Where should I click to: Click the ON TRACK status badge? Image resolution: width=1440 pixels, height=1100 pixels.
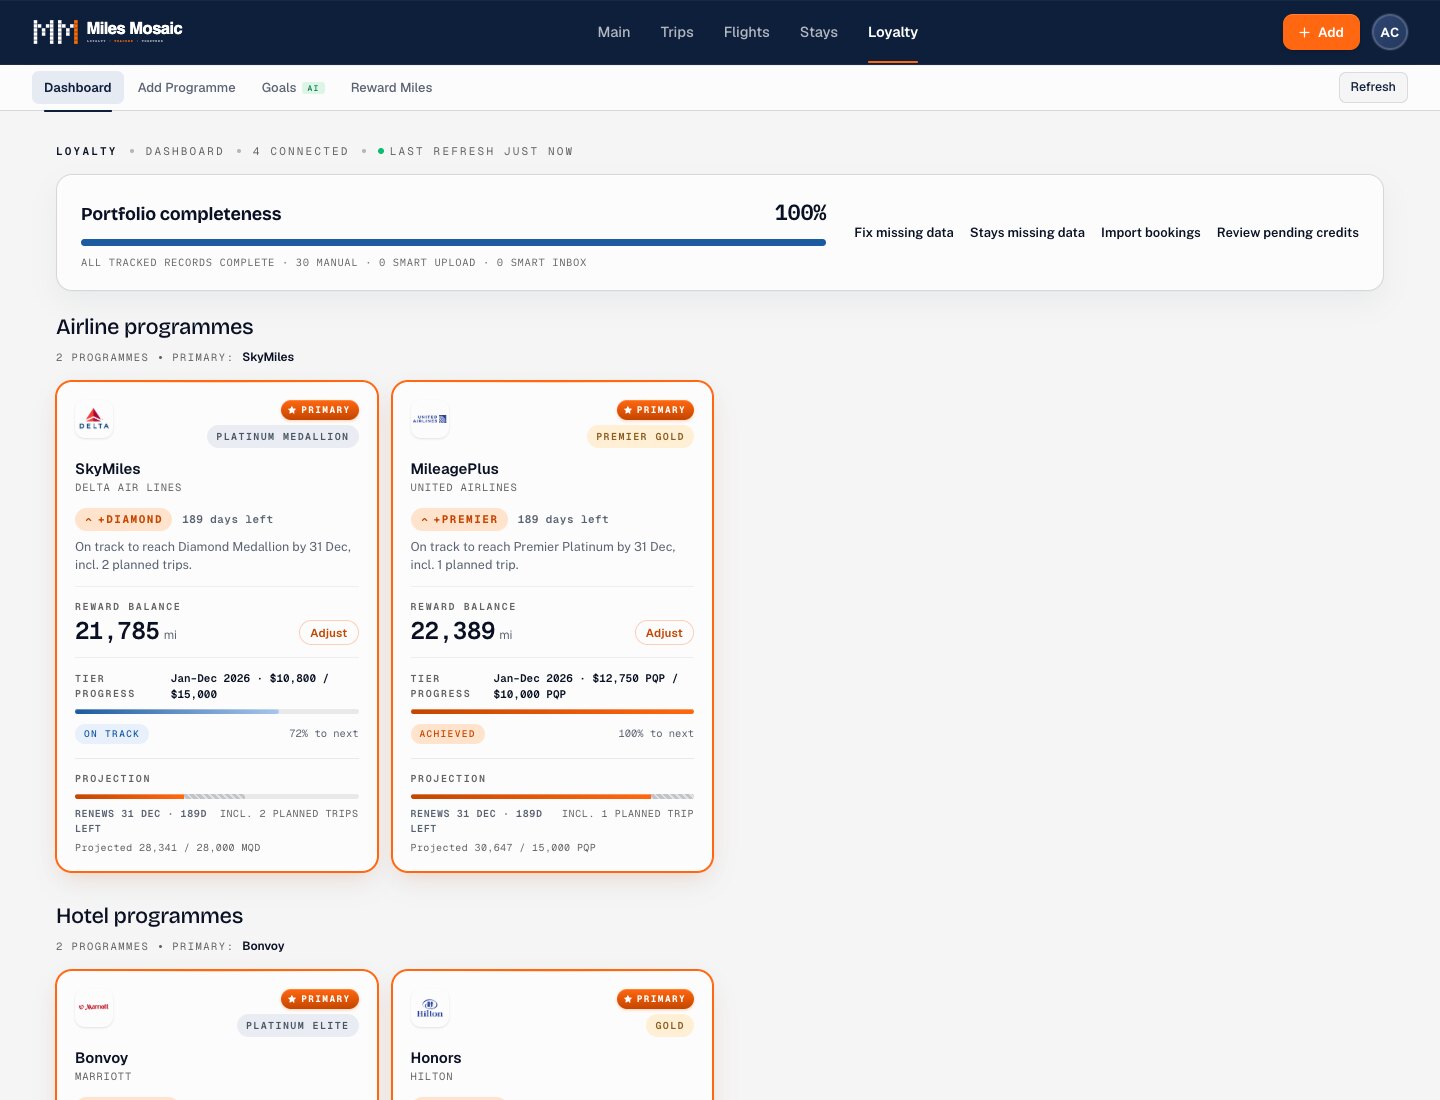click(112, 734)
